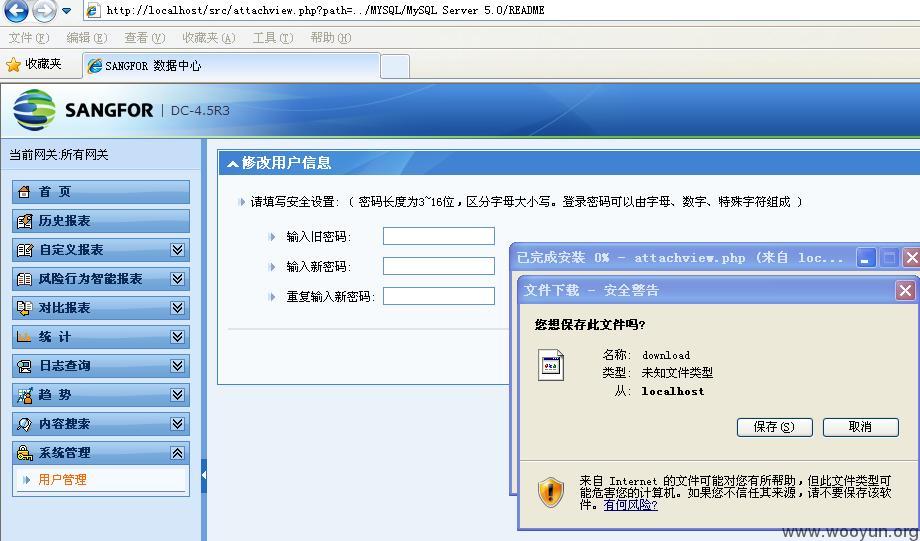Open a new blank browser tab

pos(395,66)
